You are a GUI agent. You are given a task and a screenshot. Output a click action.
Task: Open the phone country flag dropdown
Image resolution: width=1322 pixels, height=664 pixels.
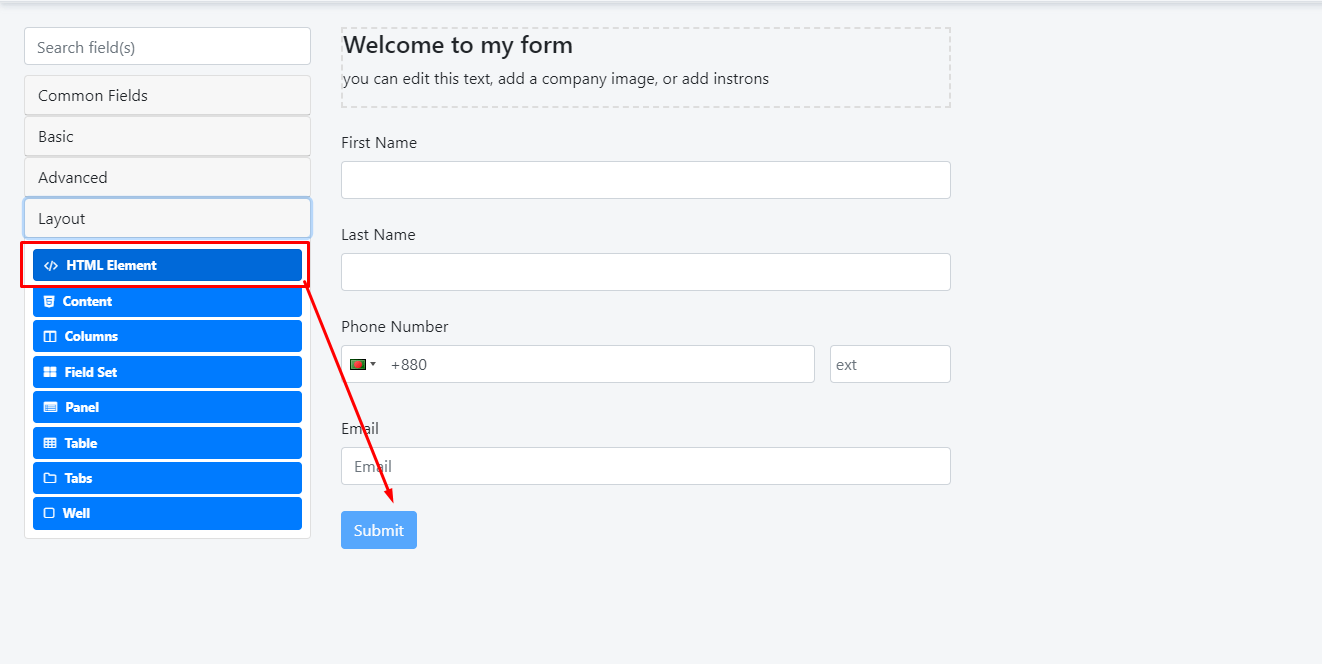coord(363,364)
